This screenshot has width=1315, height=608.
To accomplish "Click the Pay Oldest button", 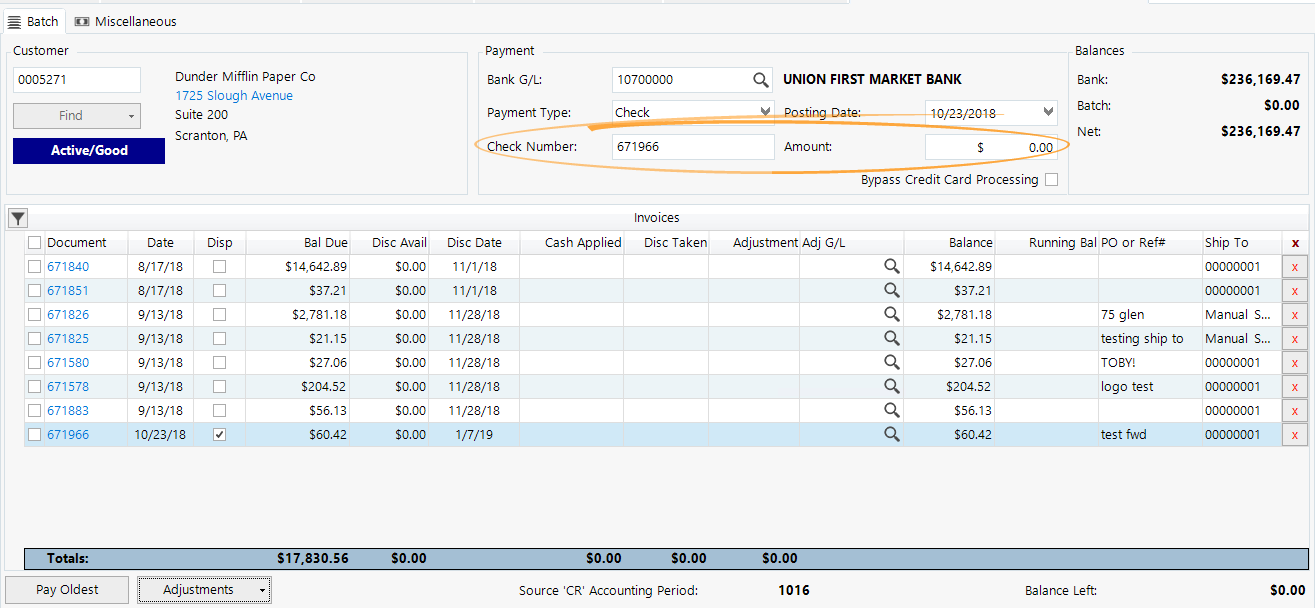I will tap(67, 590).
